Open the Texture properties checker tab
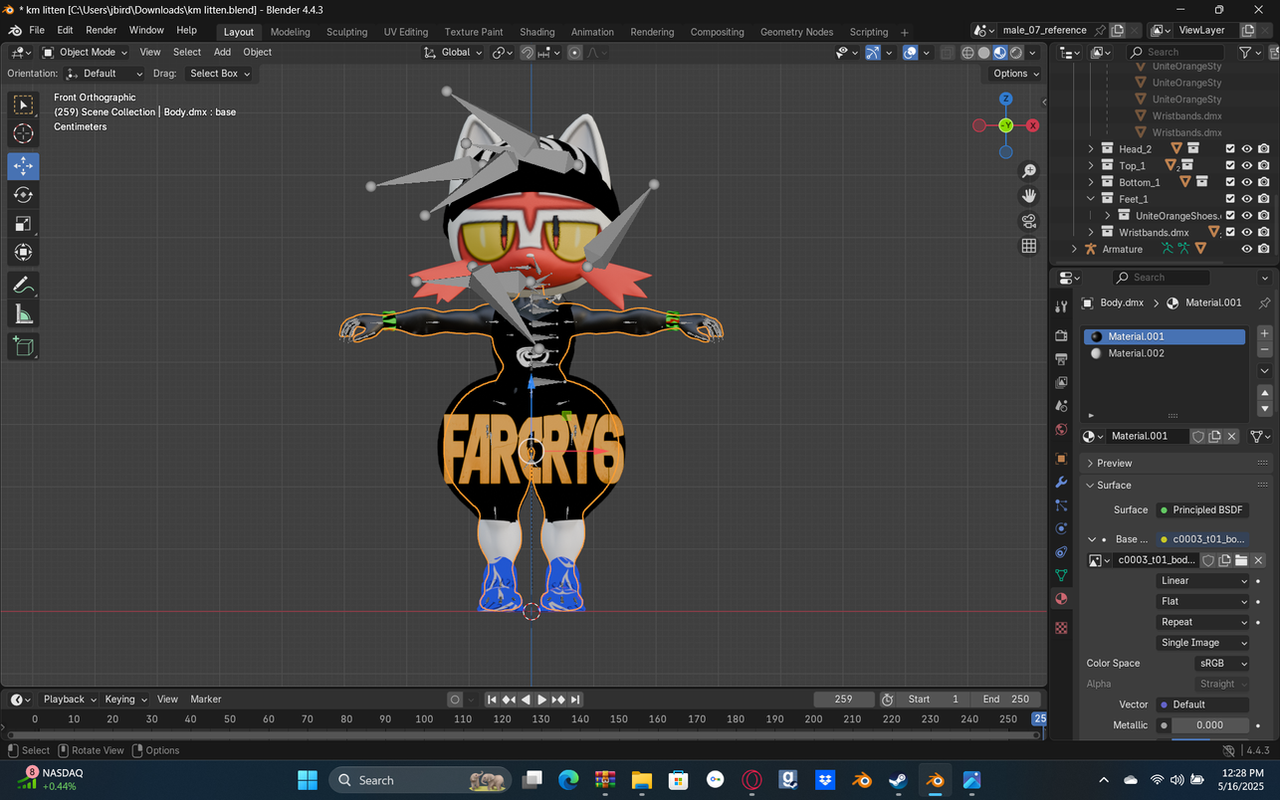1280x800 pixels. tap(1061, 628)
